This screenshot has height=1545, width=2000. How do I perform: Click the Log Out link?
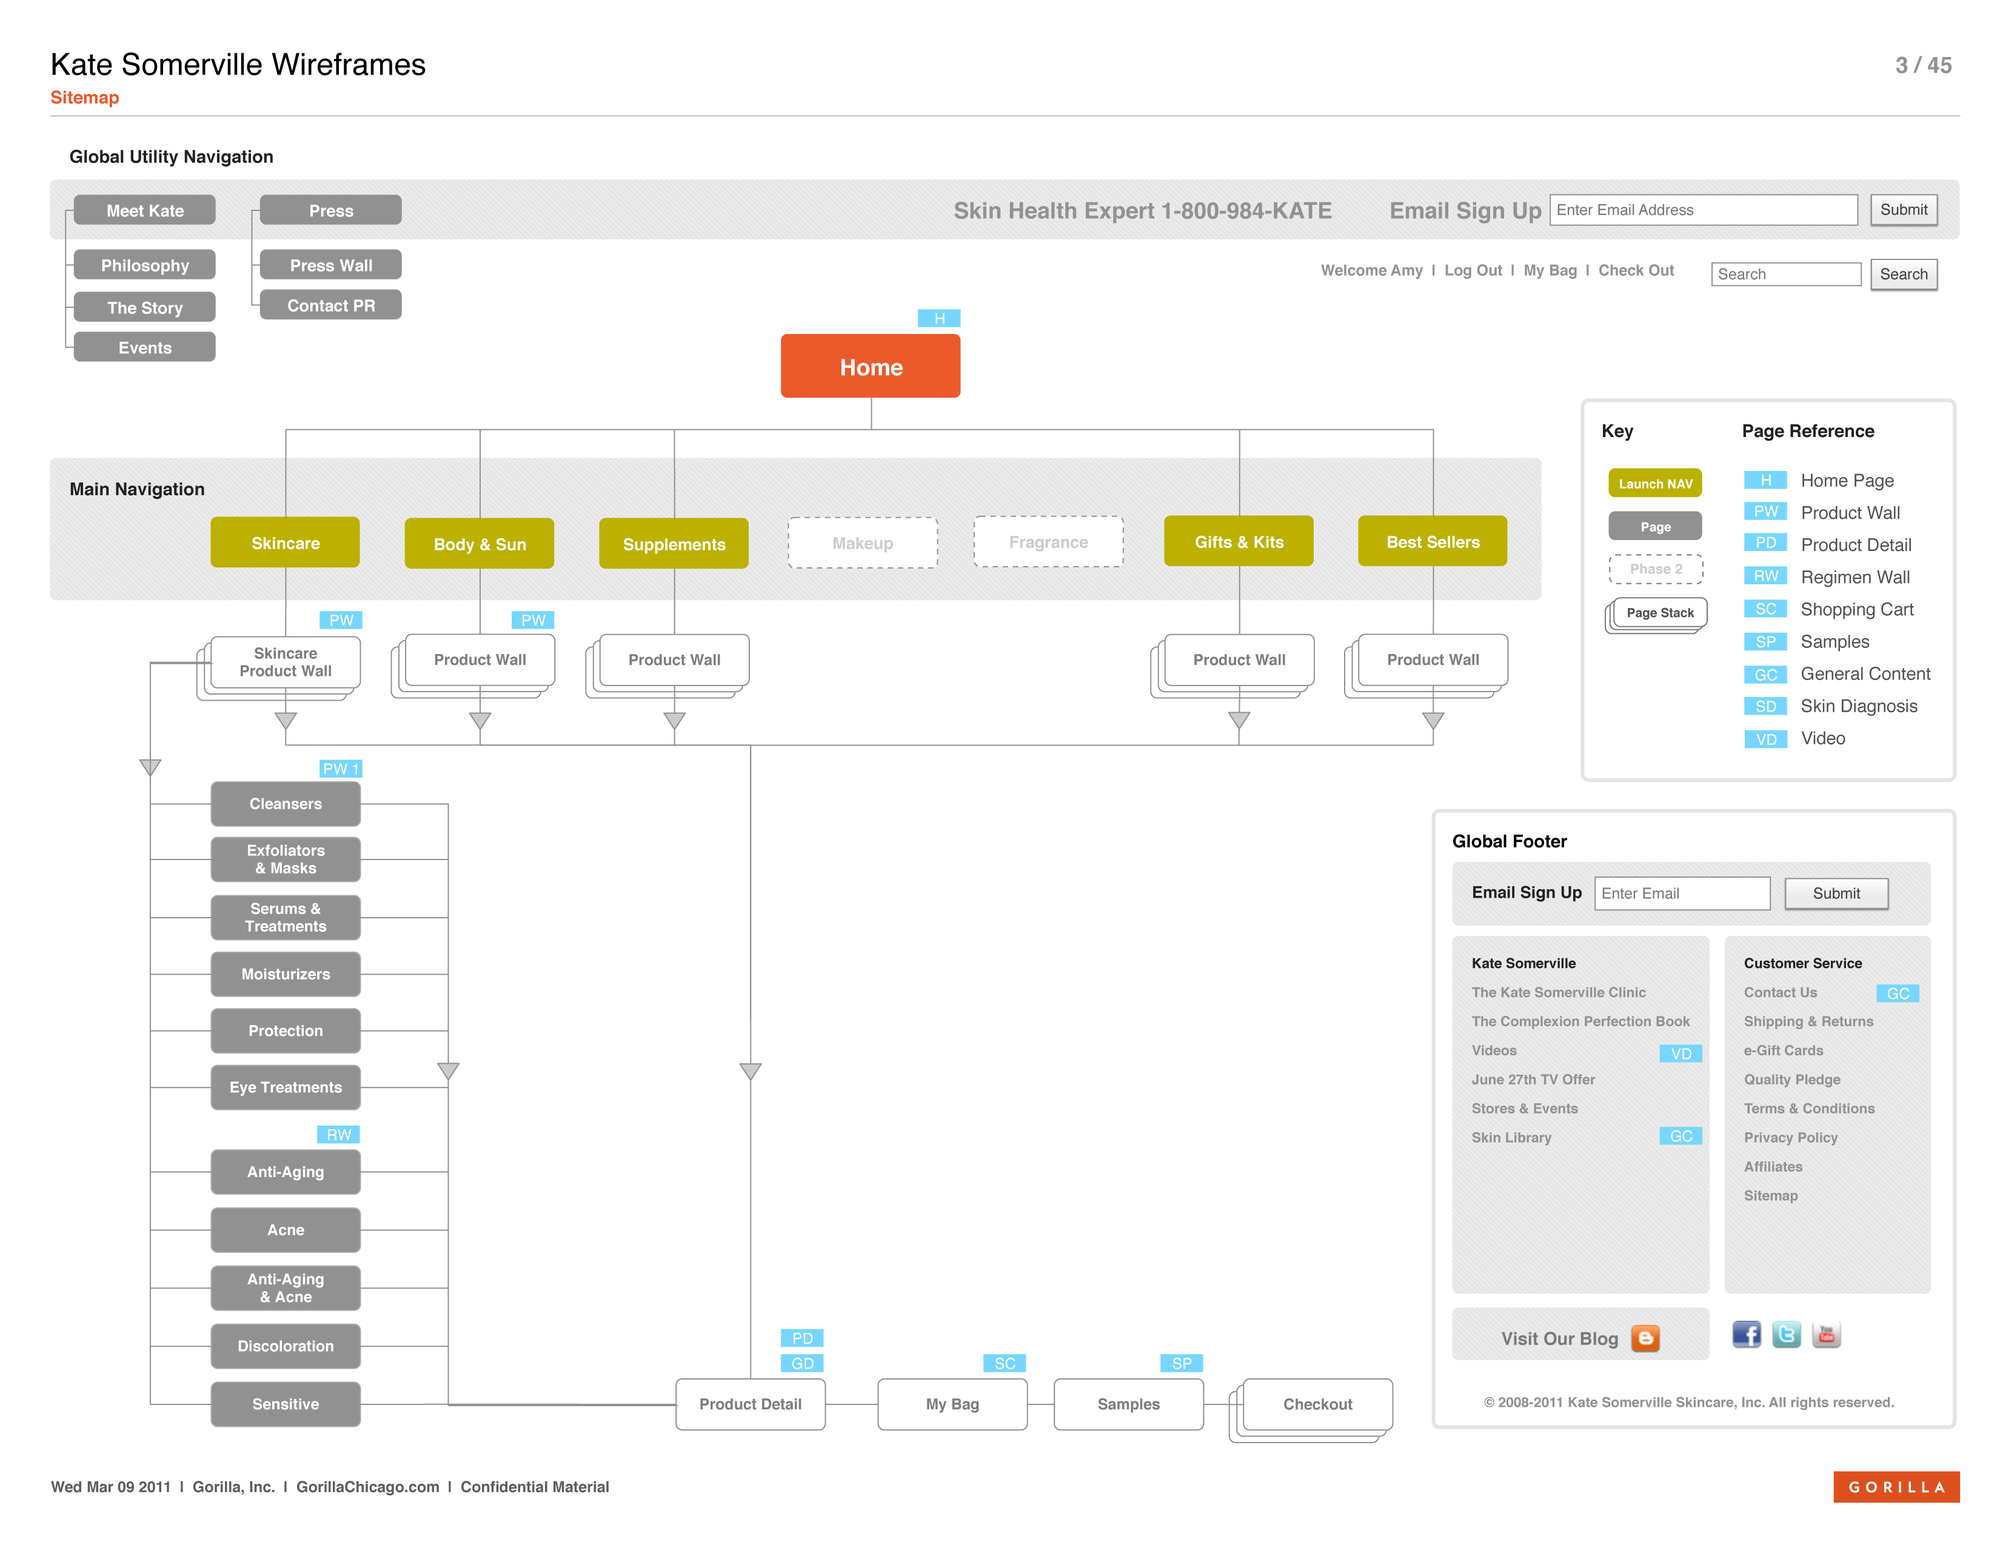[1473, 270]
